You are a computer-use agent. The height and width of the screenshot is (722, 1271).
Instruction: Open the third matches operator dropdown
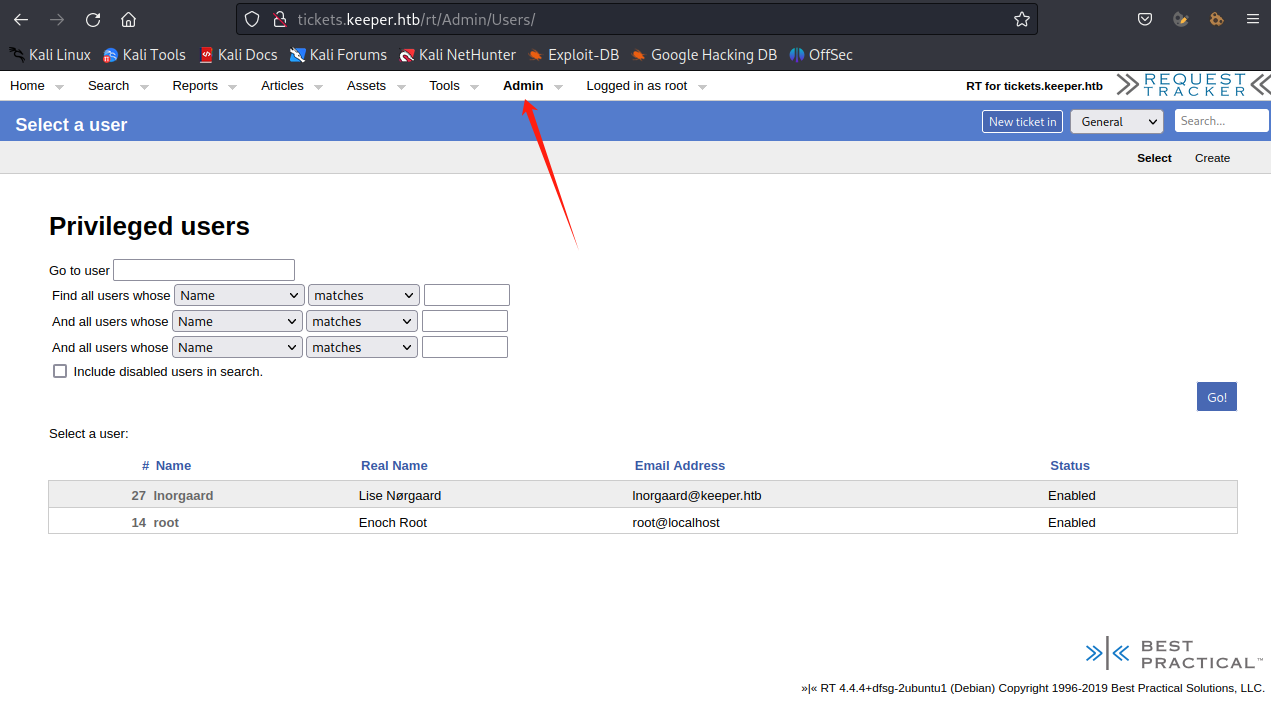click(362, 347)
